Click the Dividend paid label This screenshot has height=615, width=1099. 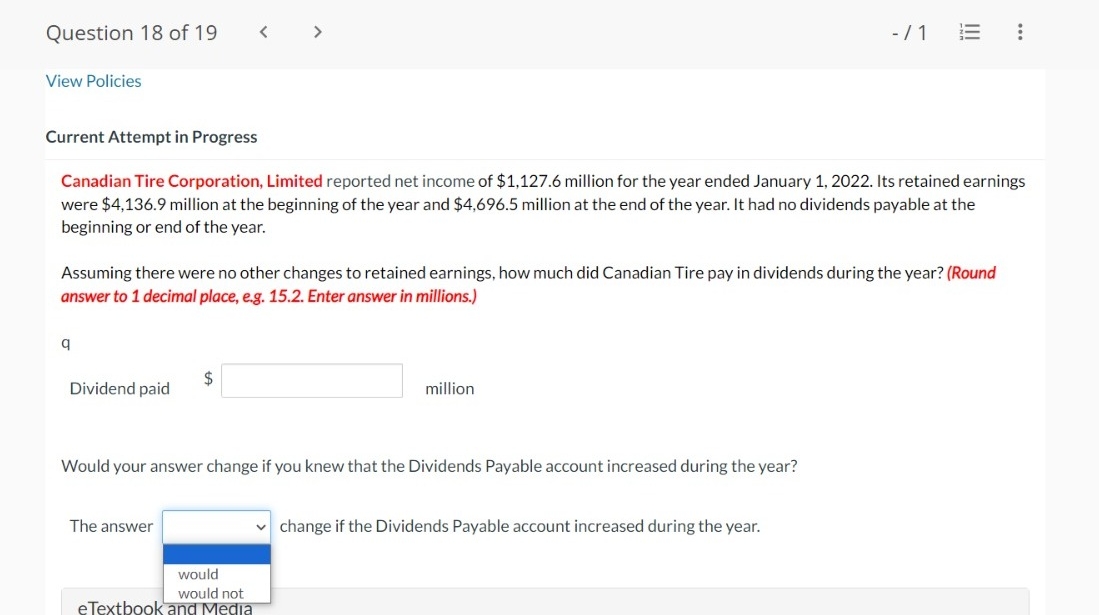point(119,388)
